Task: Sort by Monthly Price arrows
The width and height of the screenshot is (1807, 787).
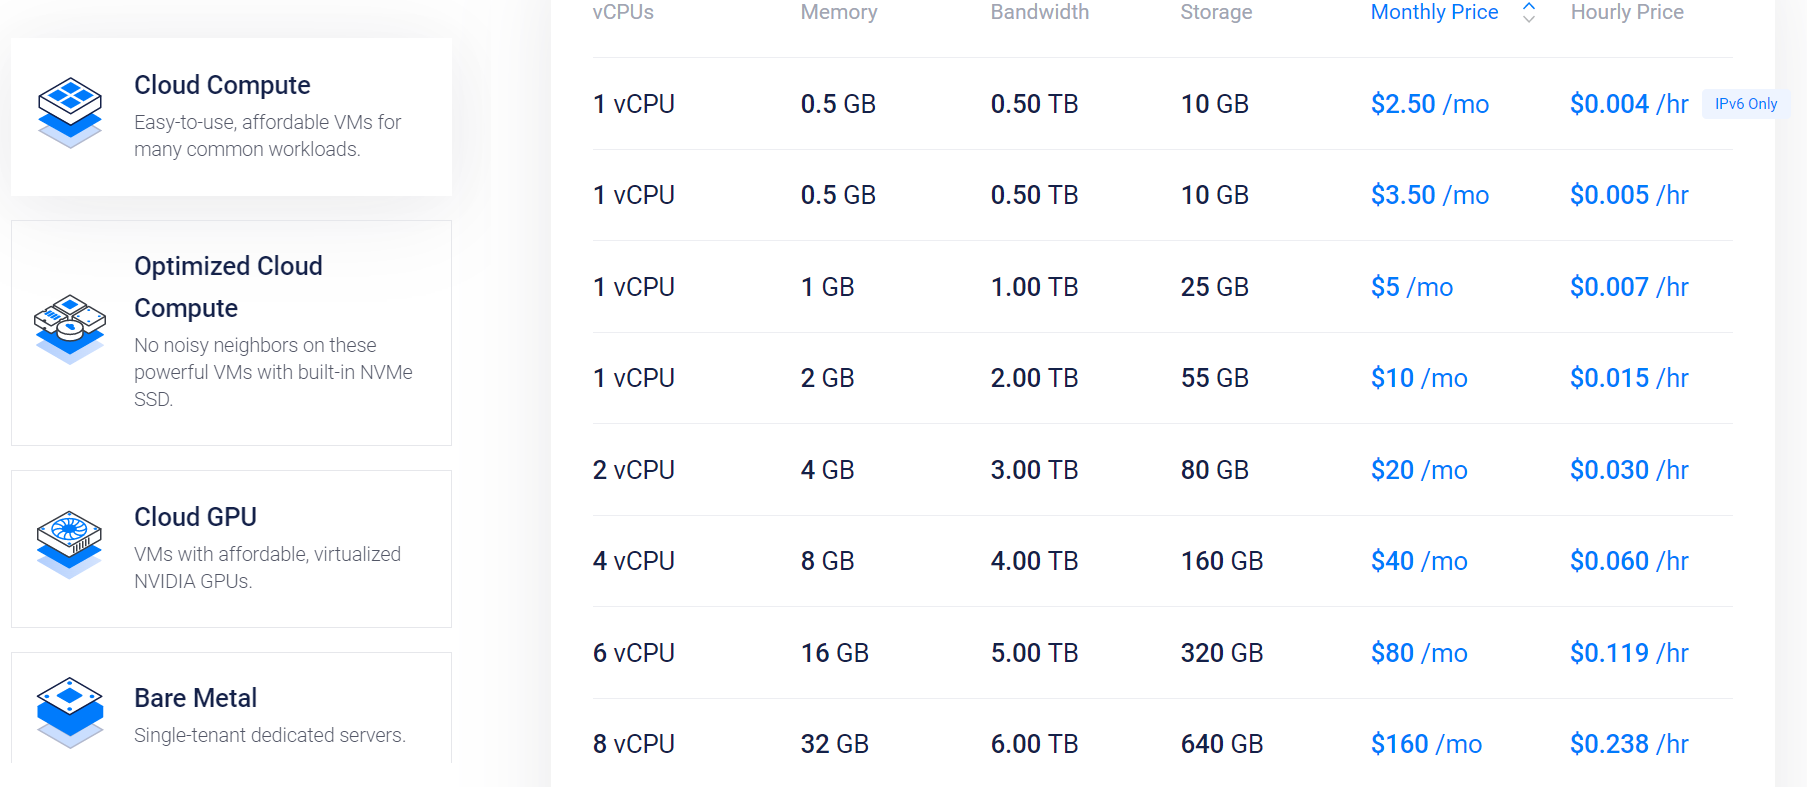Action: click(1529, 12)
